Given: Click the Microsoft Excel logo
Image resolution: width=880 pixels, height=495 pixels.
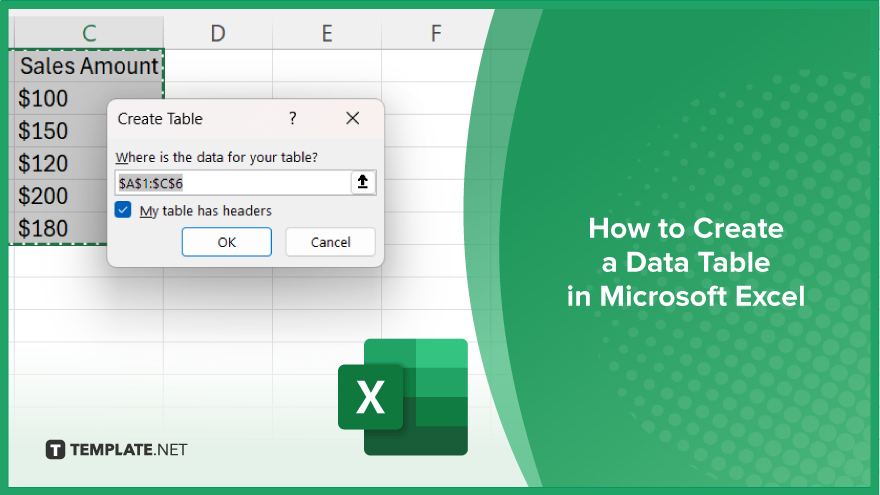Looking at the screenshot, I should [x=403, y=397].
